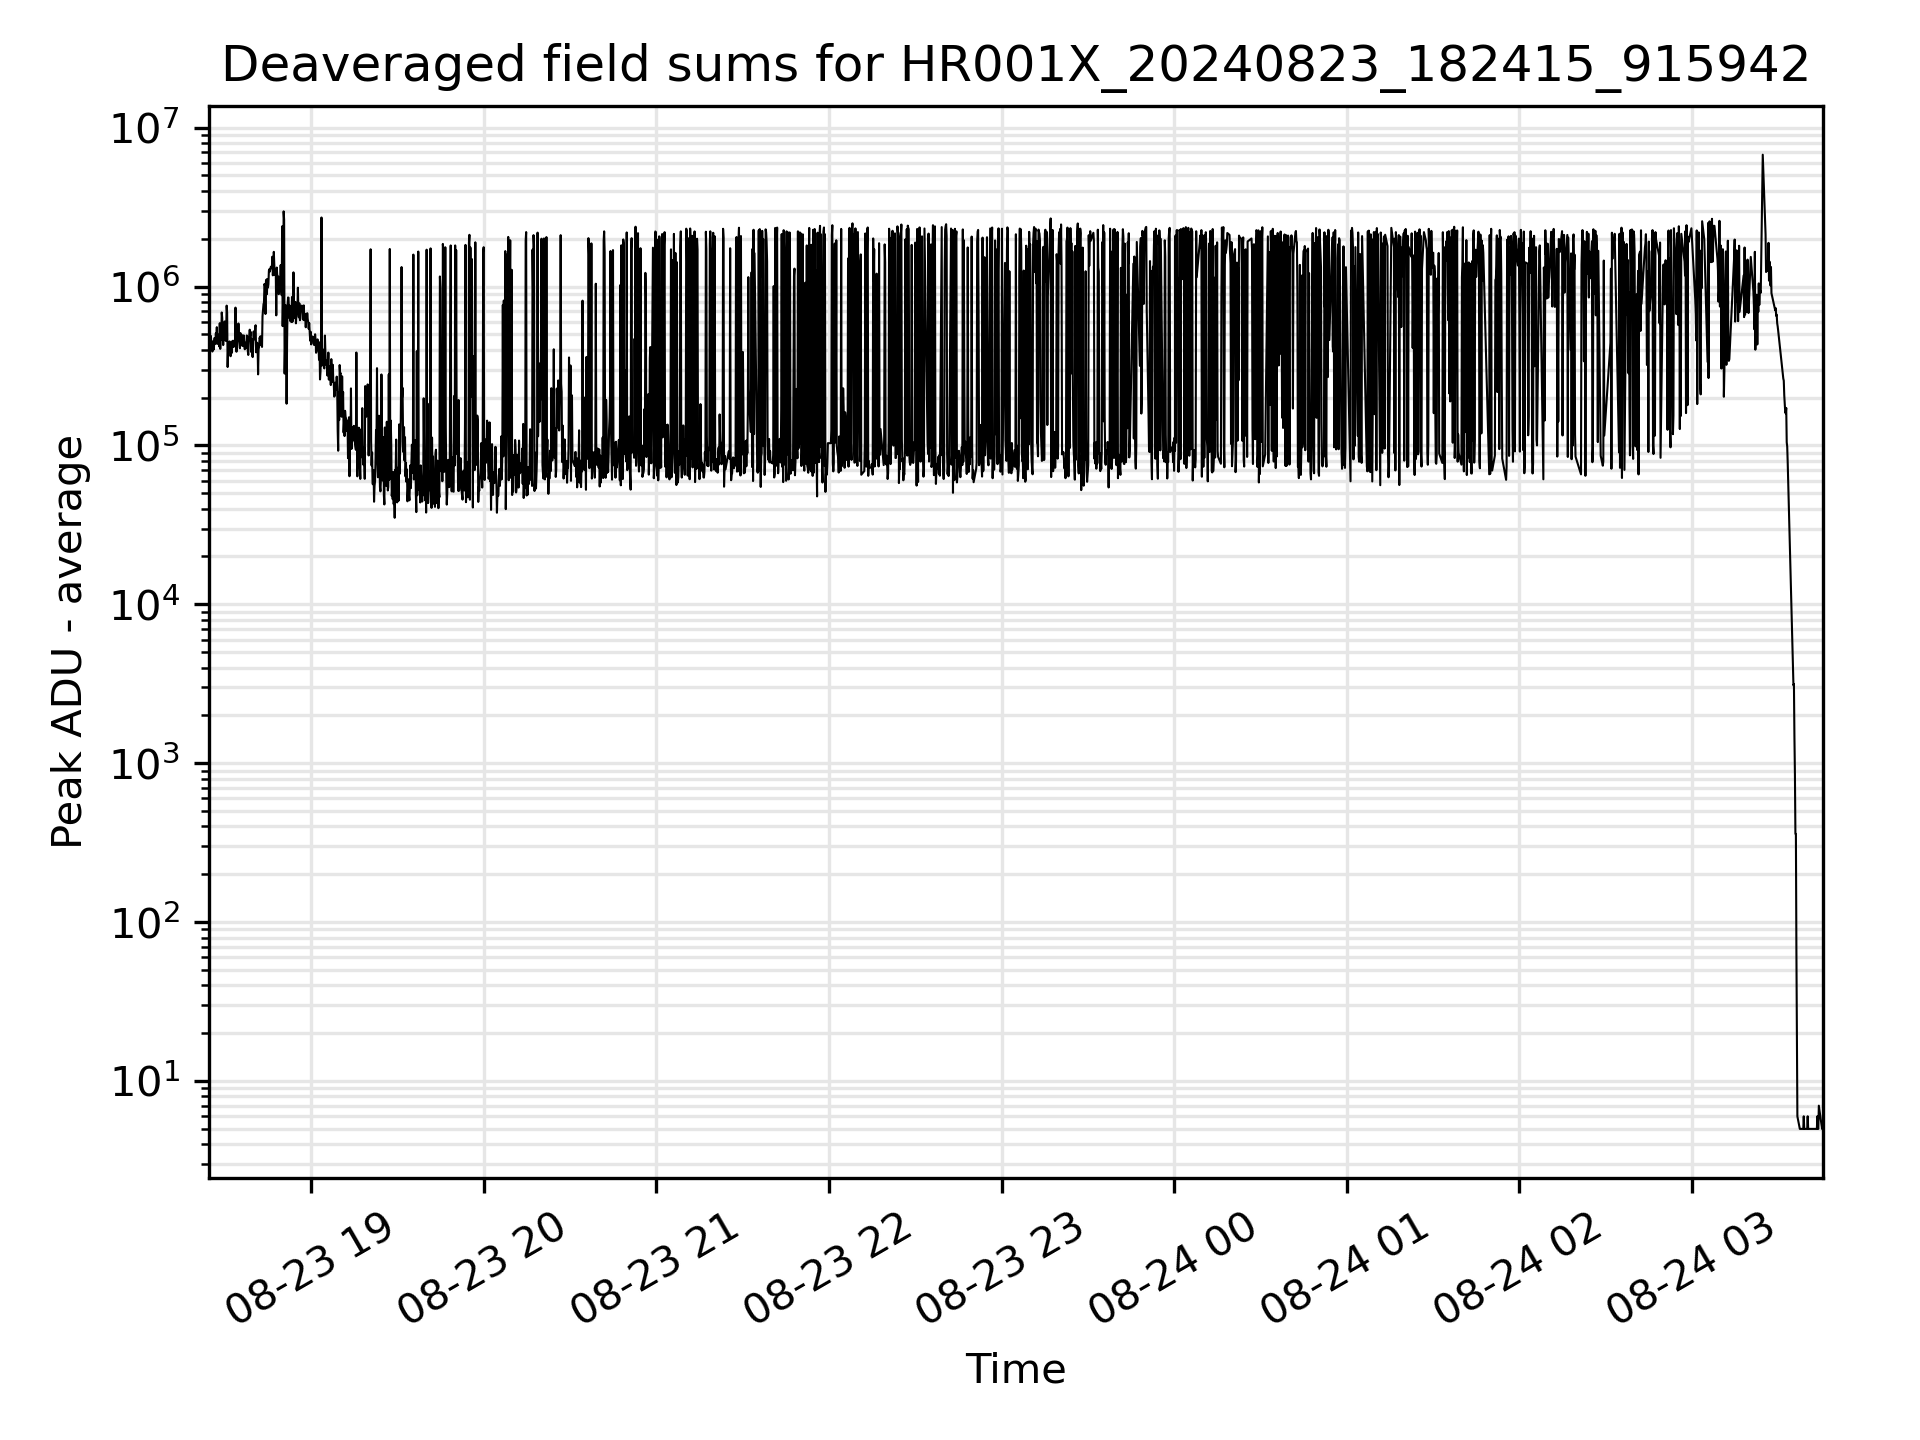Click the y tick label 10^5
The width and height of the screenshot is (1920, 1440).
point(146,445)
